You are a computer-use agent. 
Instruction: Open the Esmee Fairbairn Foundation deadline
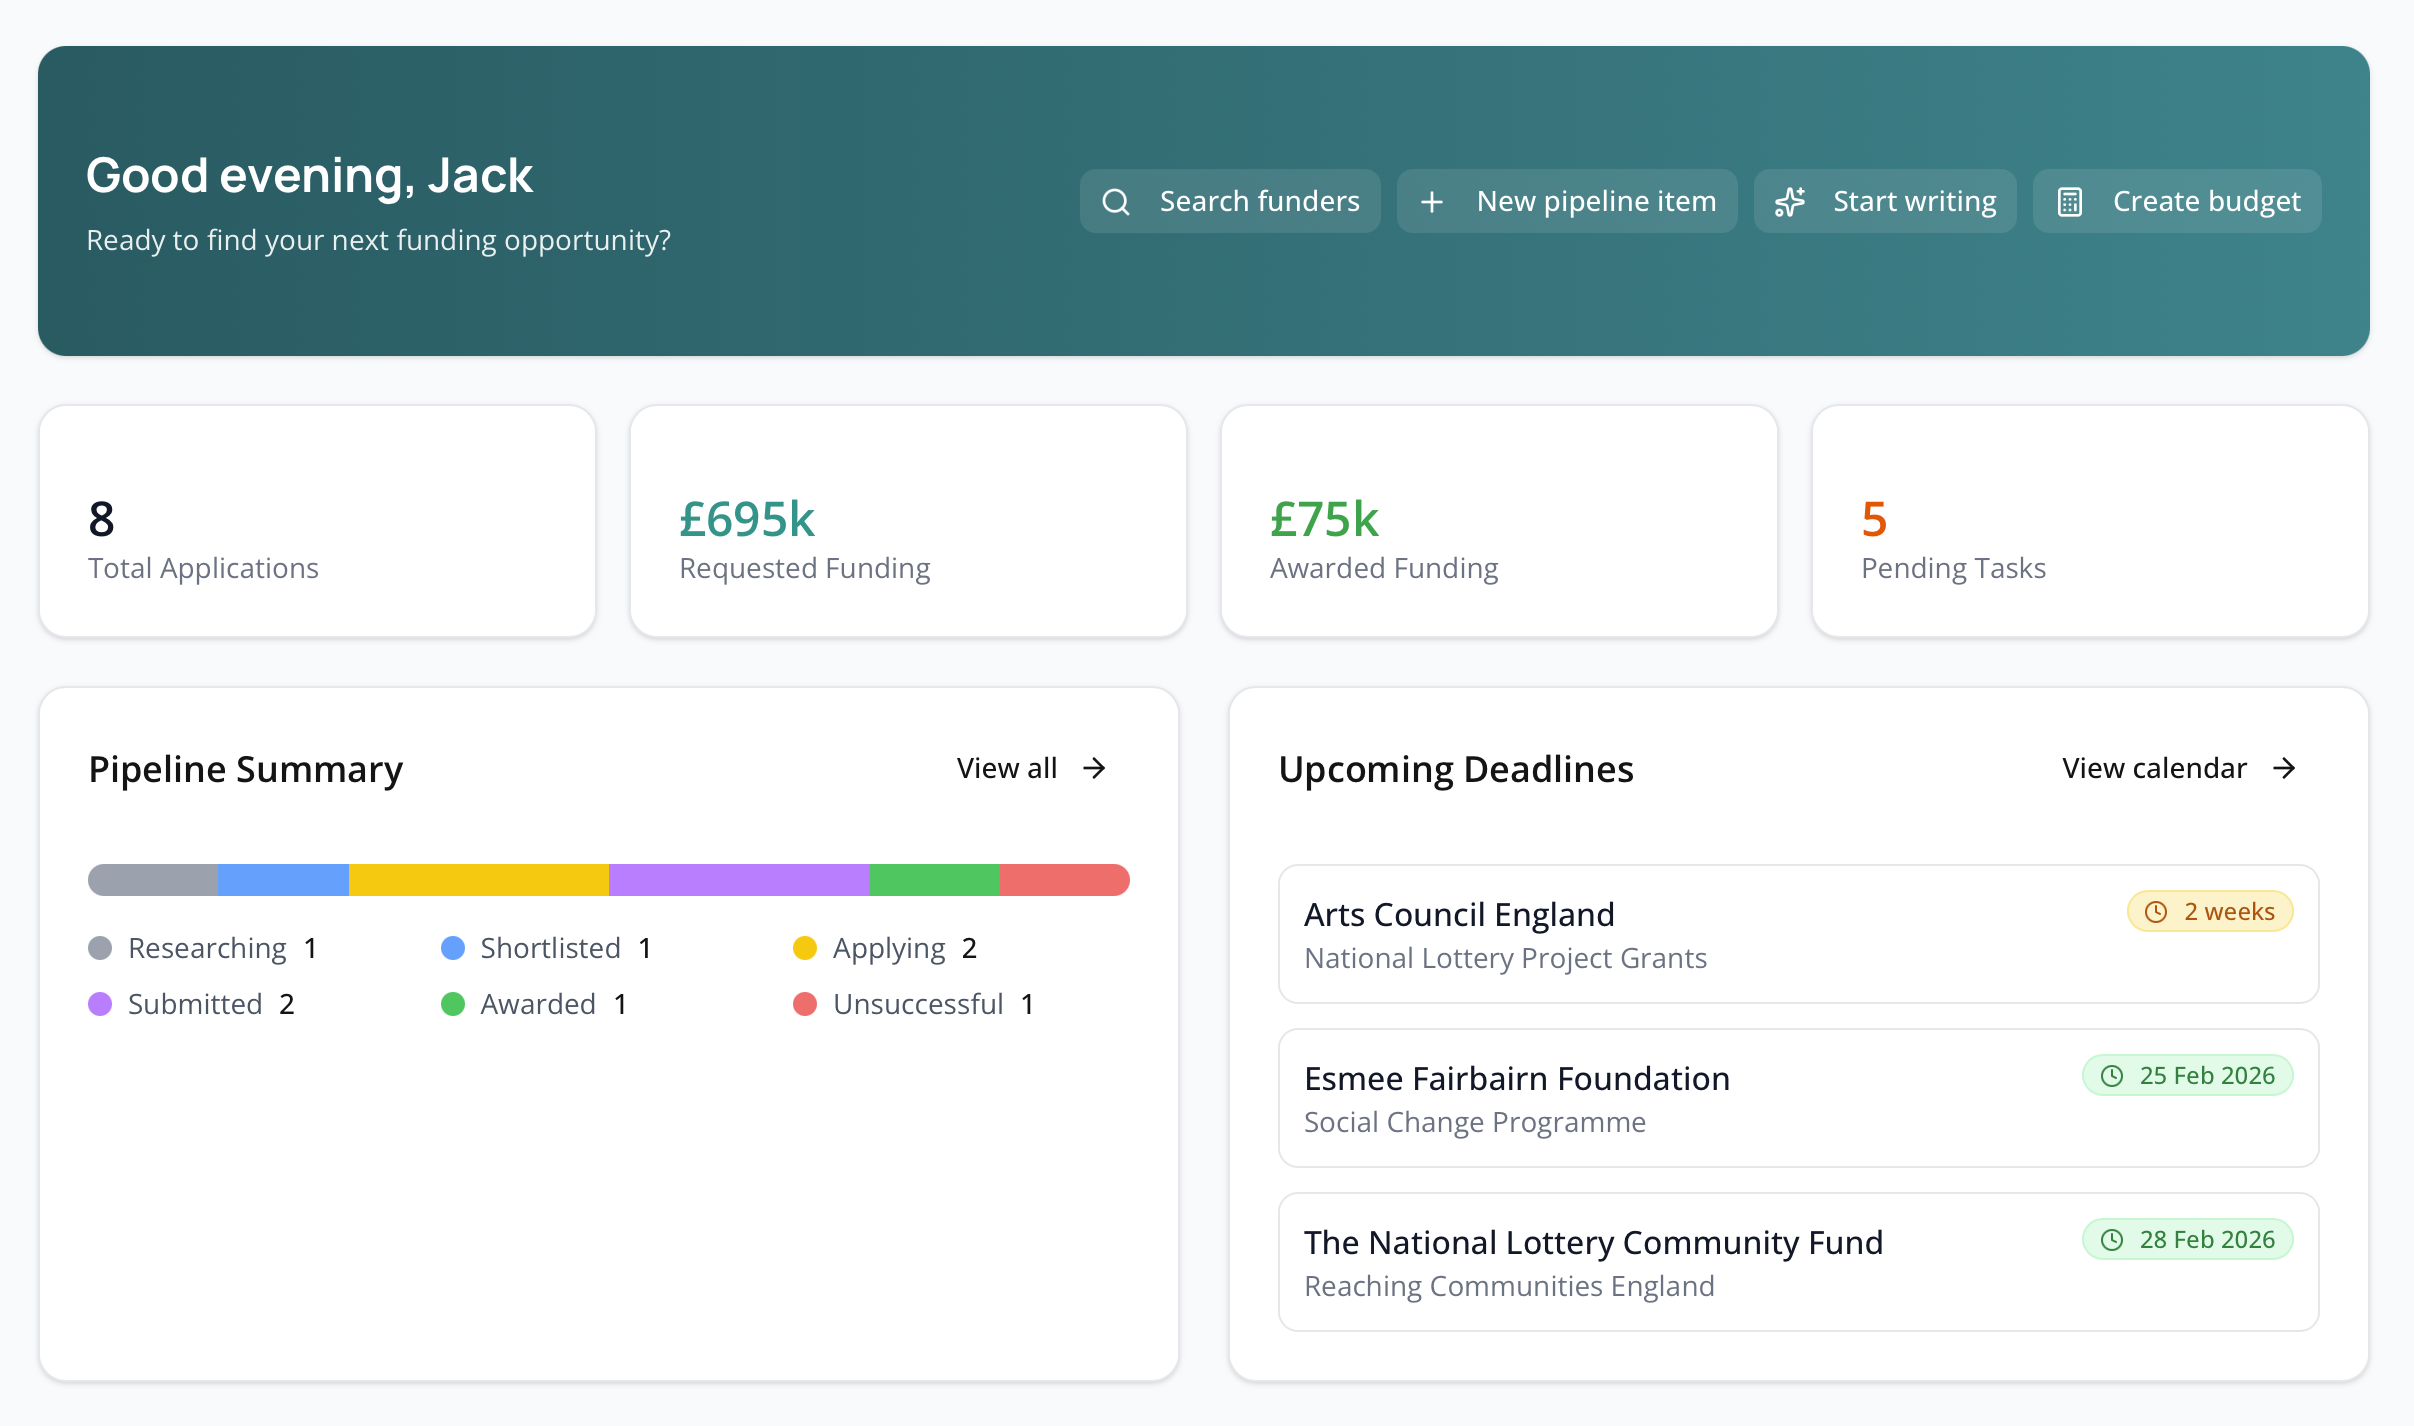point(1797,1098)
